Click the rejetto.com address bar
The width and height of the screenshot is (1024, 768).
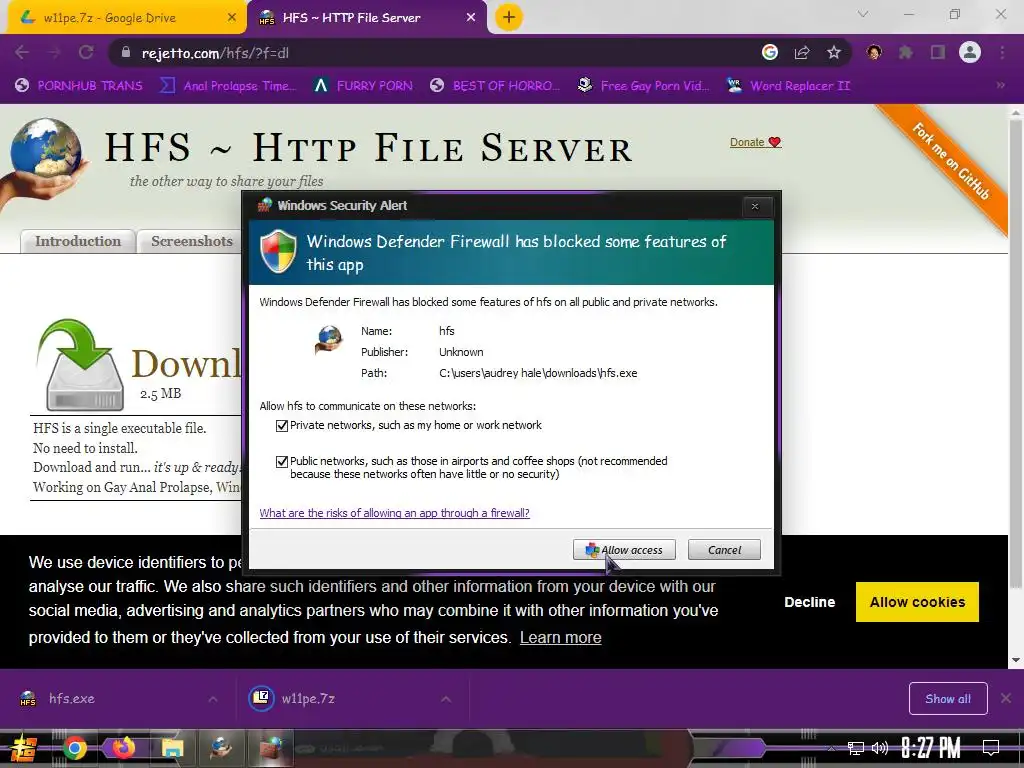coord(431,53)
